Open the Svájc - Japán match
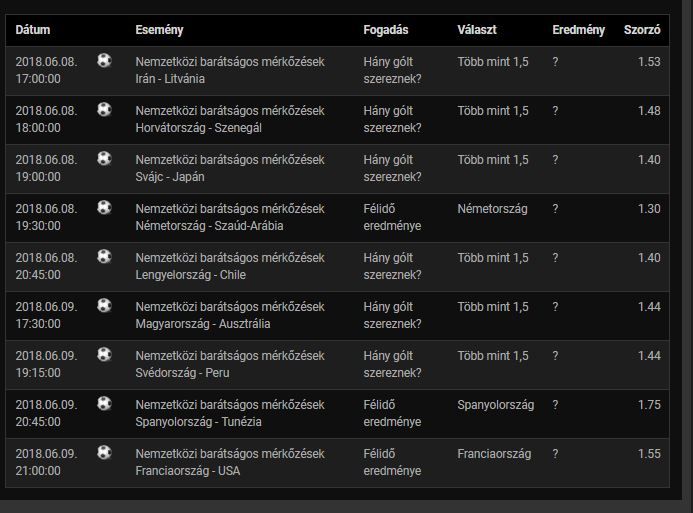This screenshot has width=693, height=513. pyautogui.click(x=177, y=176)
